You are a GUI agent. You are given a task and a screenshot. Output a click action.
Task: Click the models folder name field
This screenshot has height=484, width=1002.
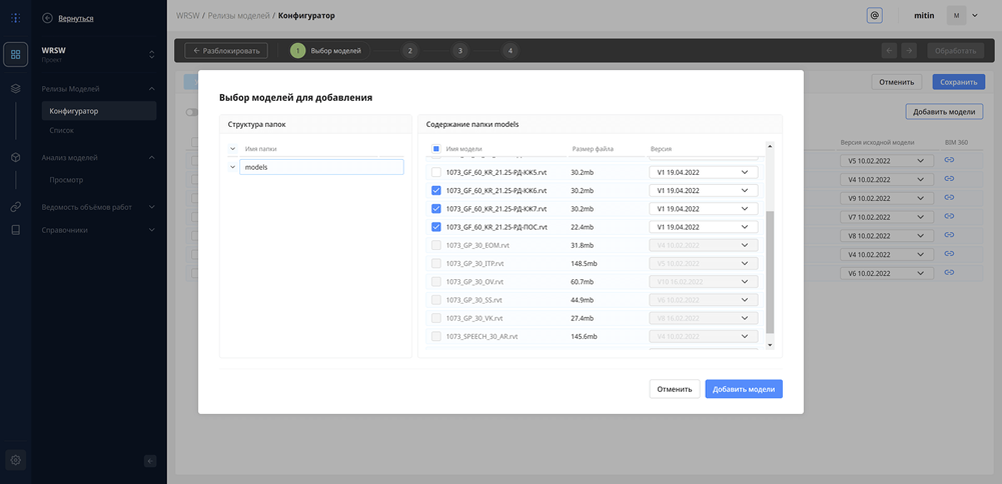[321, 167]
